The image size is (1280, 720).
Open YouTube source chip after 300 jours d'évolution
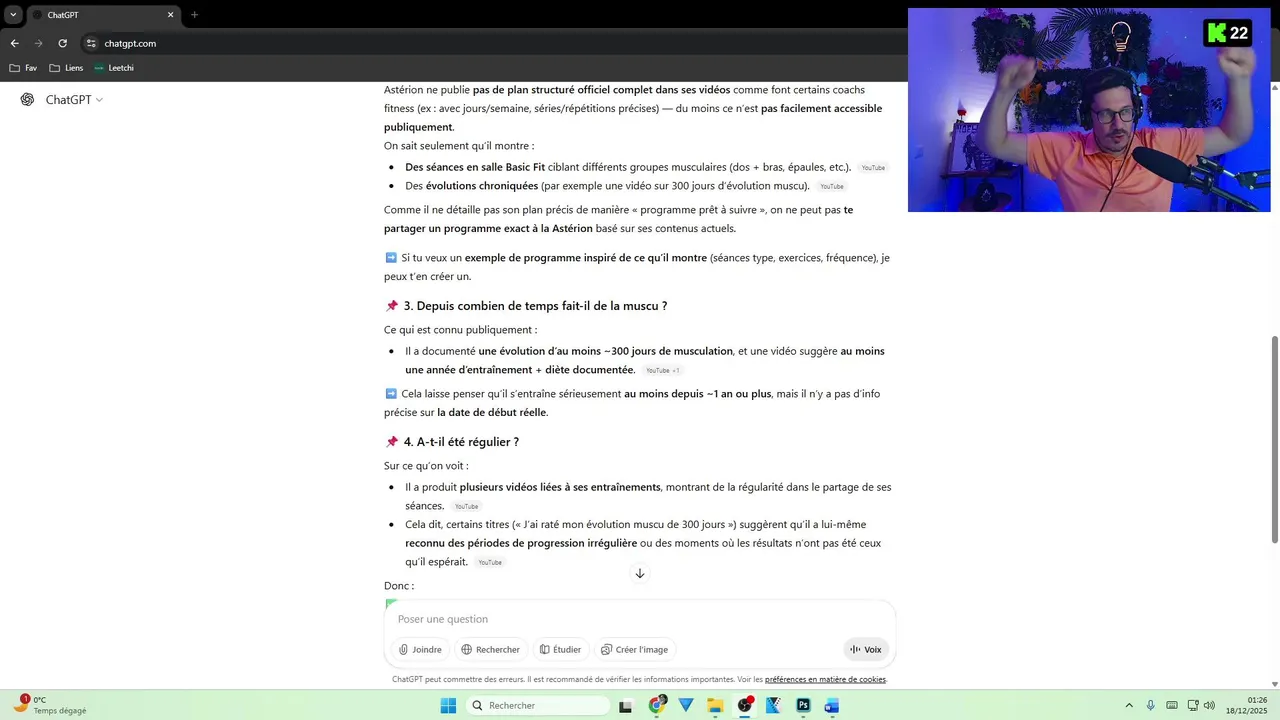tap(831, 186)
